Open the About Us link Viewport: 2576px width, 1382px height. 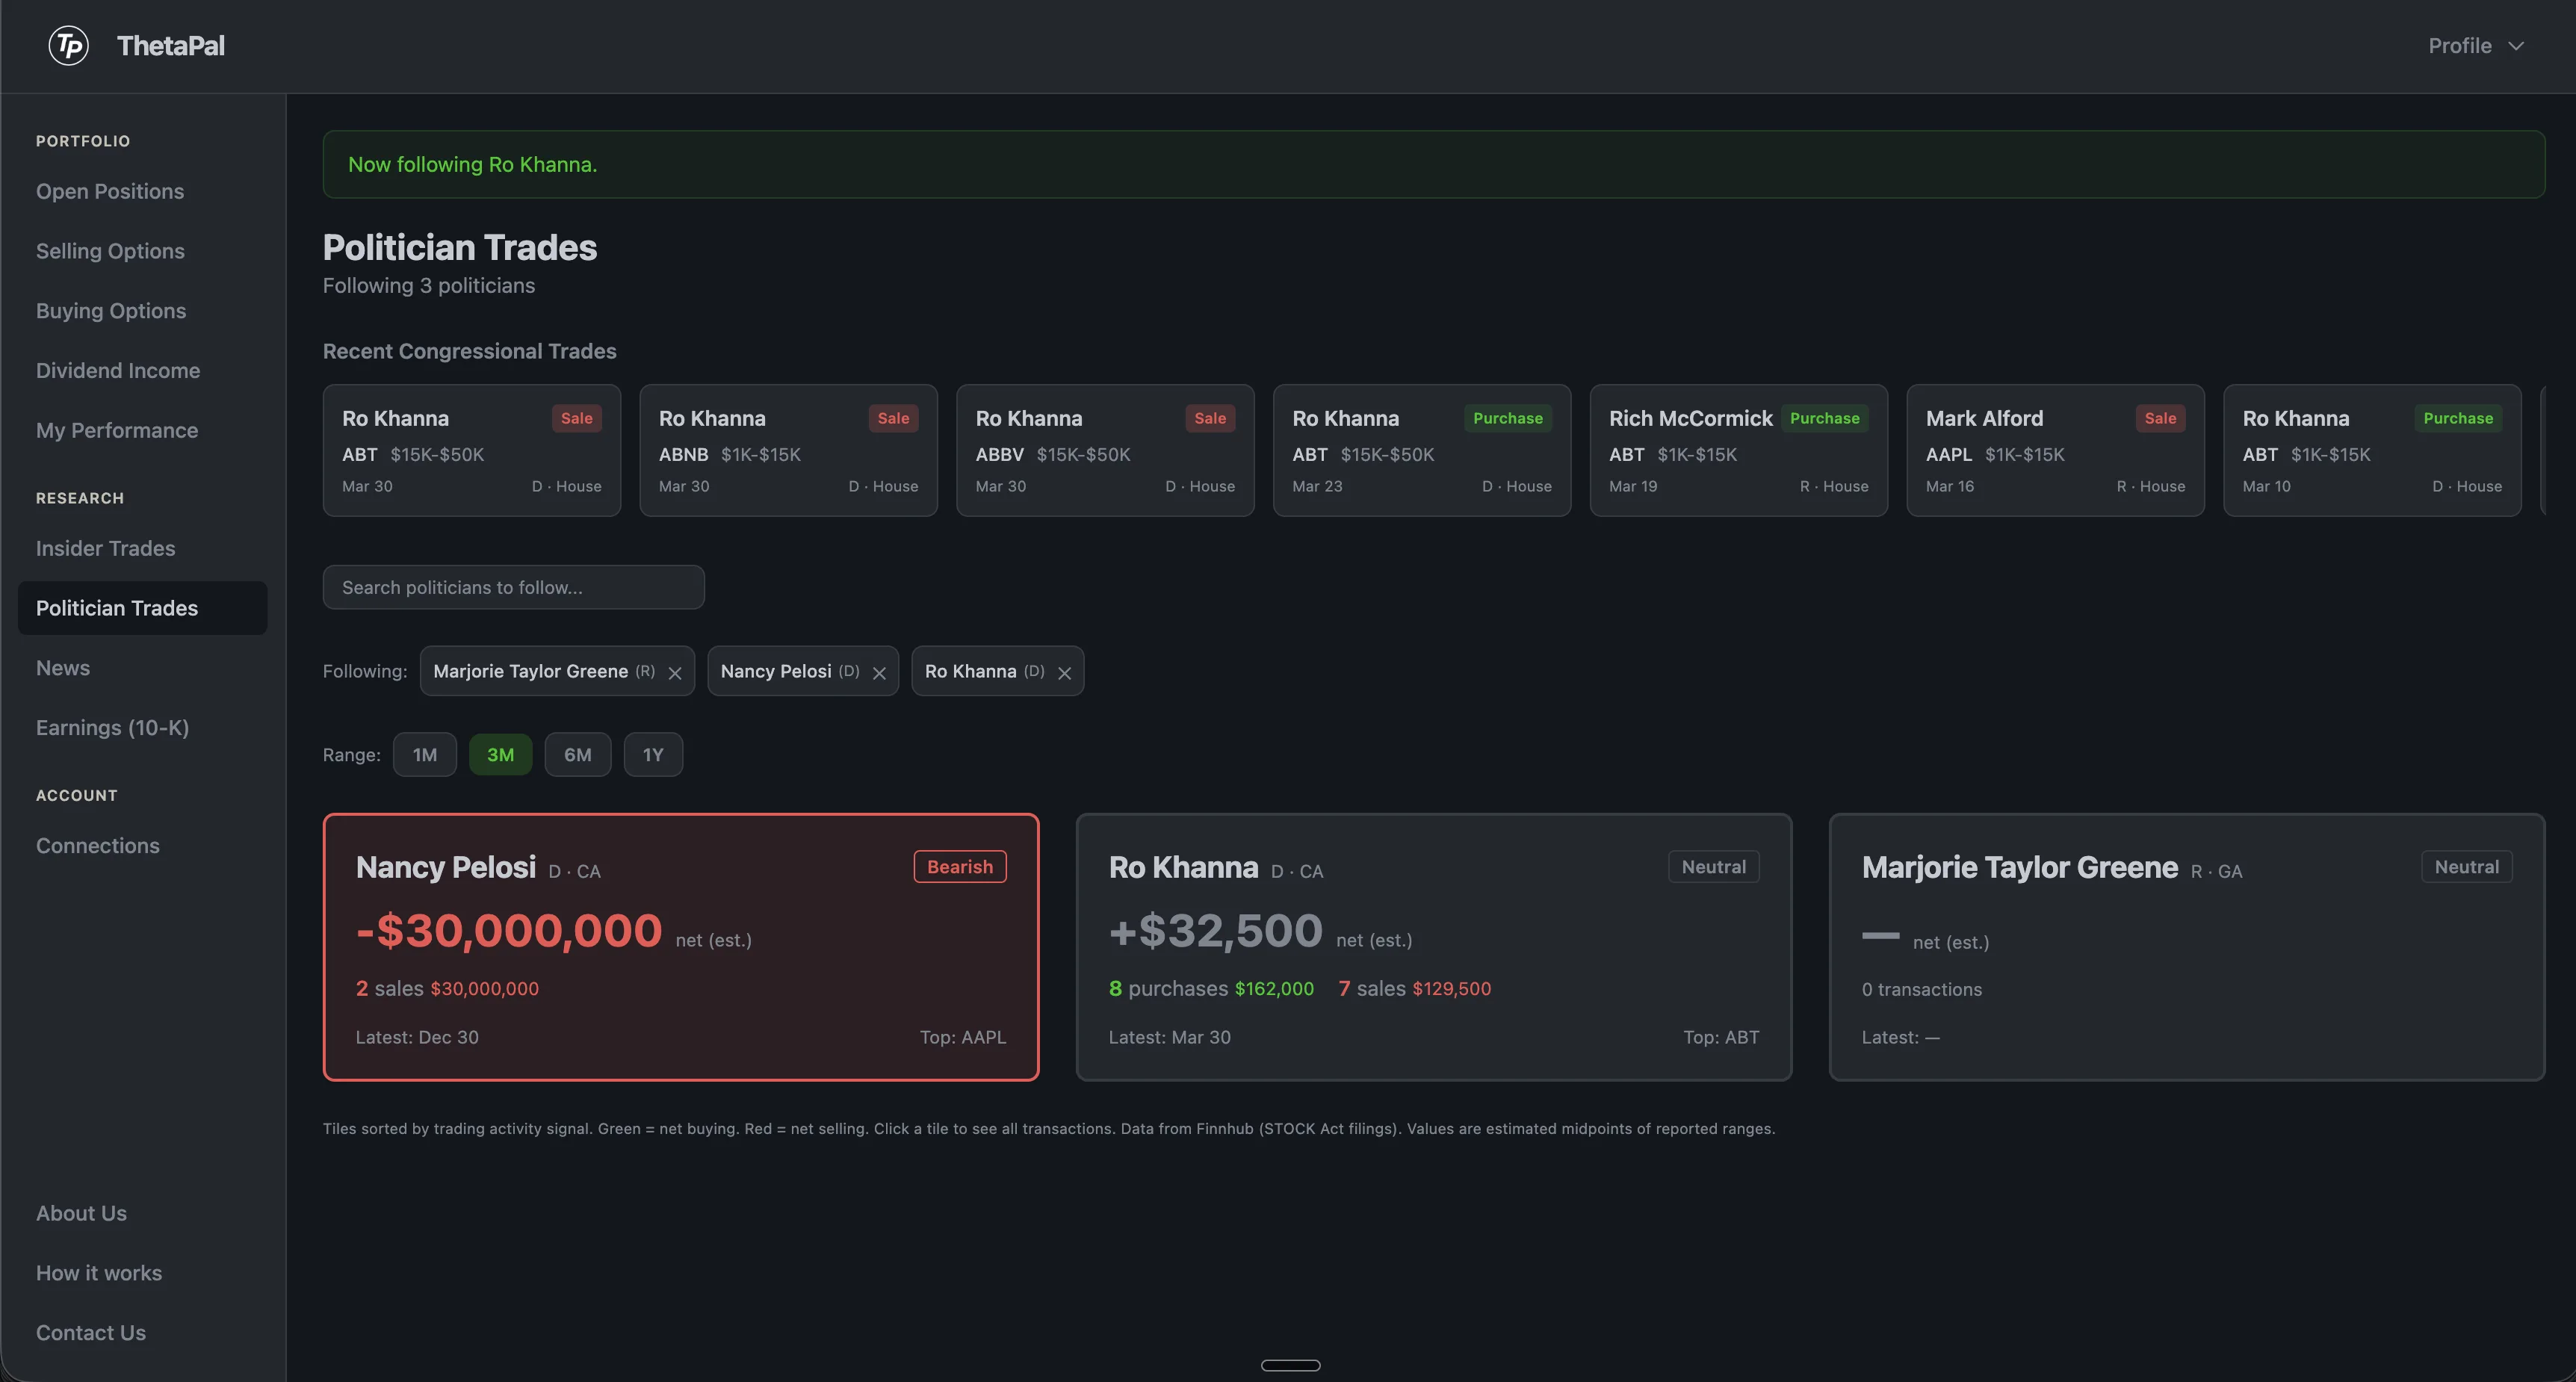point(81,1213)
